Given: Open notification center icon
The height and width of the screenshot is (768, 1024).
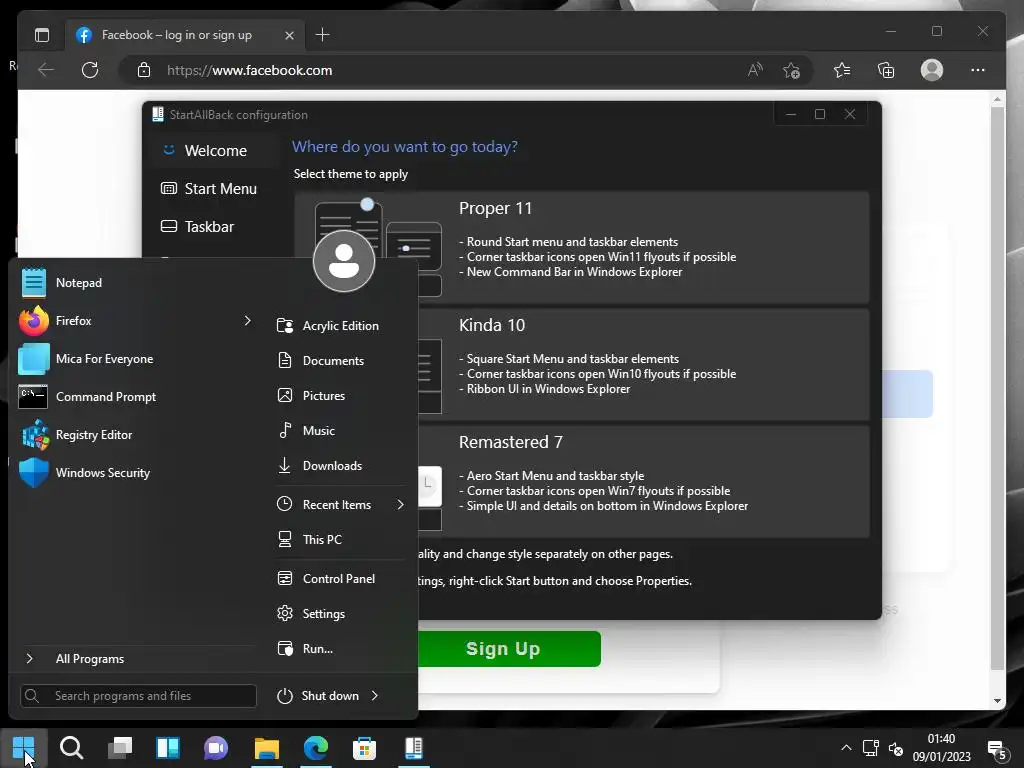Looking at the screenshot, I should point(997,749).
